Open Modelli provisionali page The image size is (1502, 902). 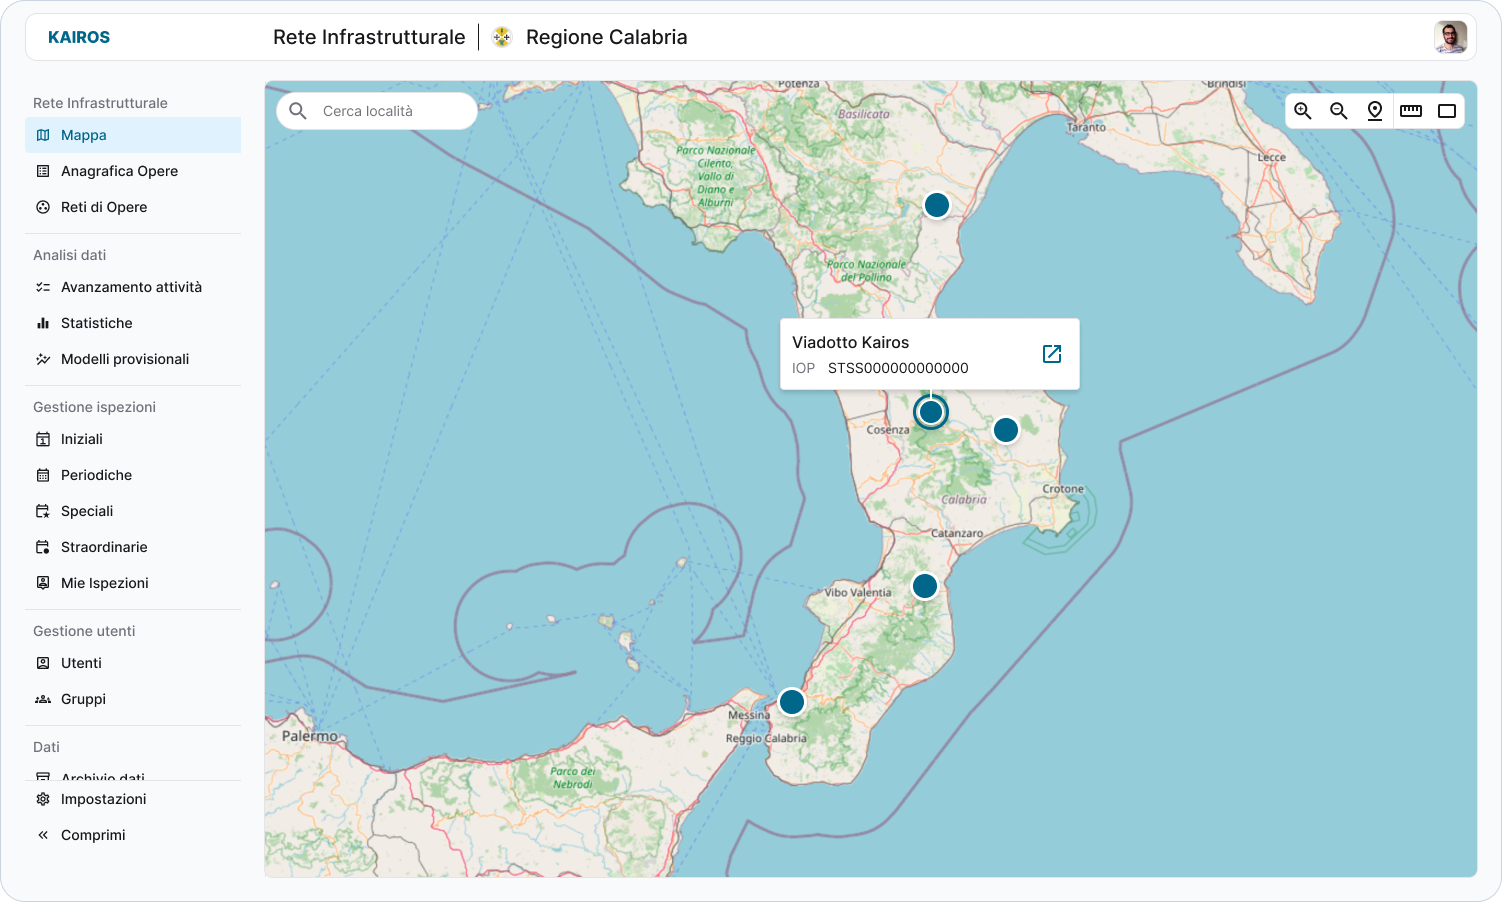pos(133,359)
